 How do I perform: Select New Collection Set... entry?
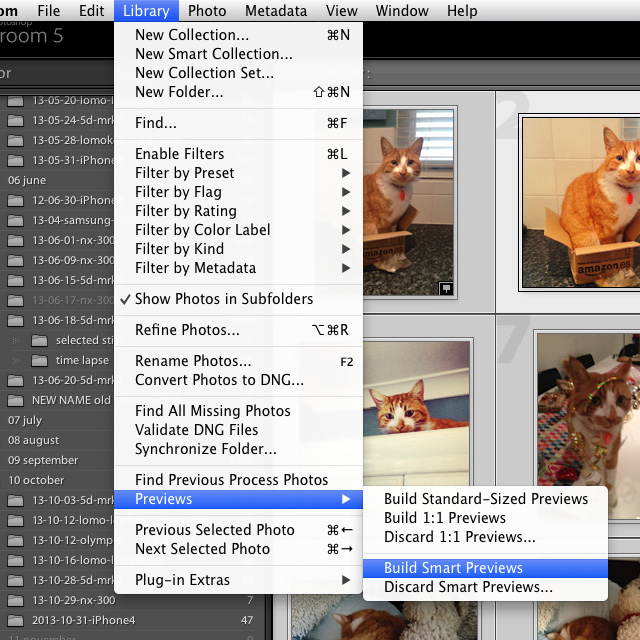point(238,73)
